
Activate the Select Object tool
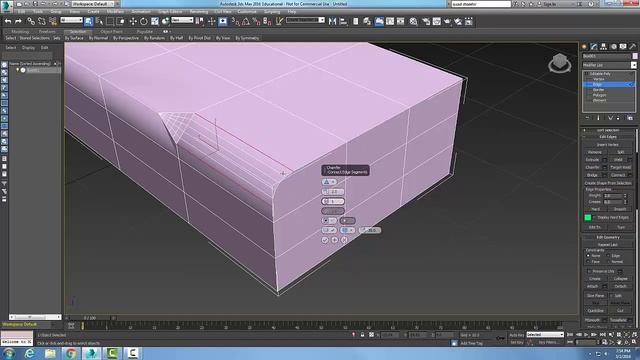(89, 21)
